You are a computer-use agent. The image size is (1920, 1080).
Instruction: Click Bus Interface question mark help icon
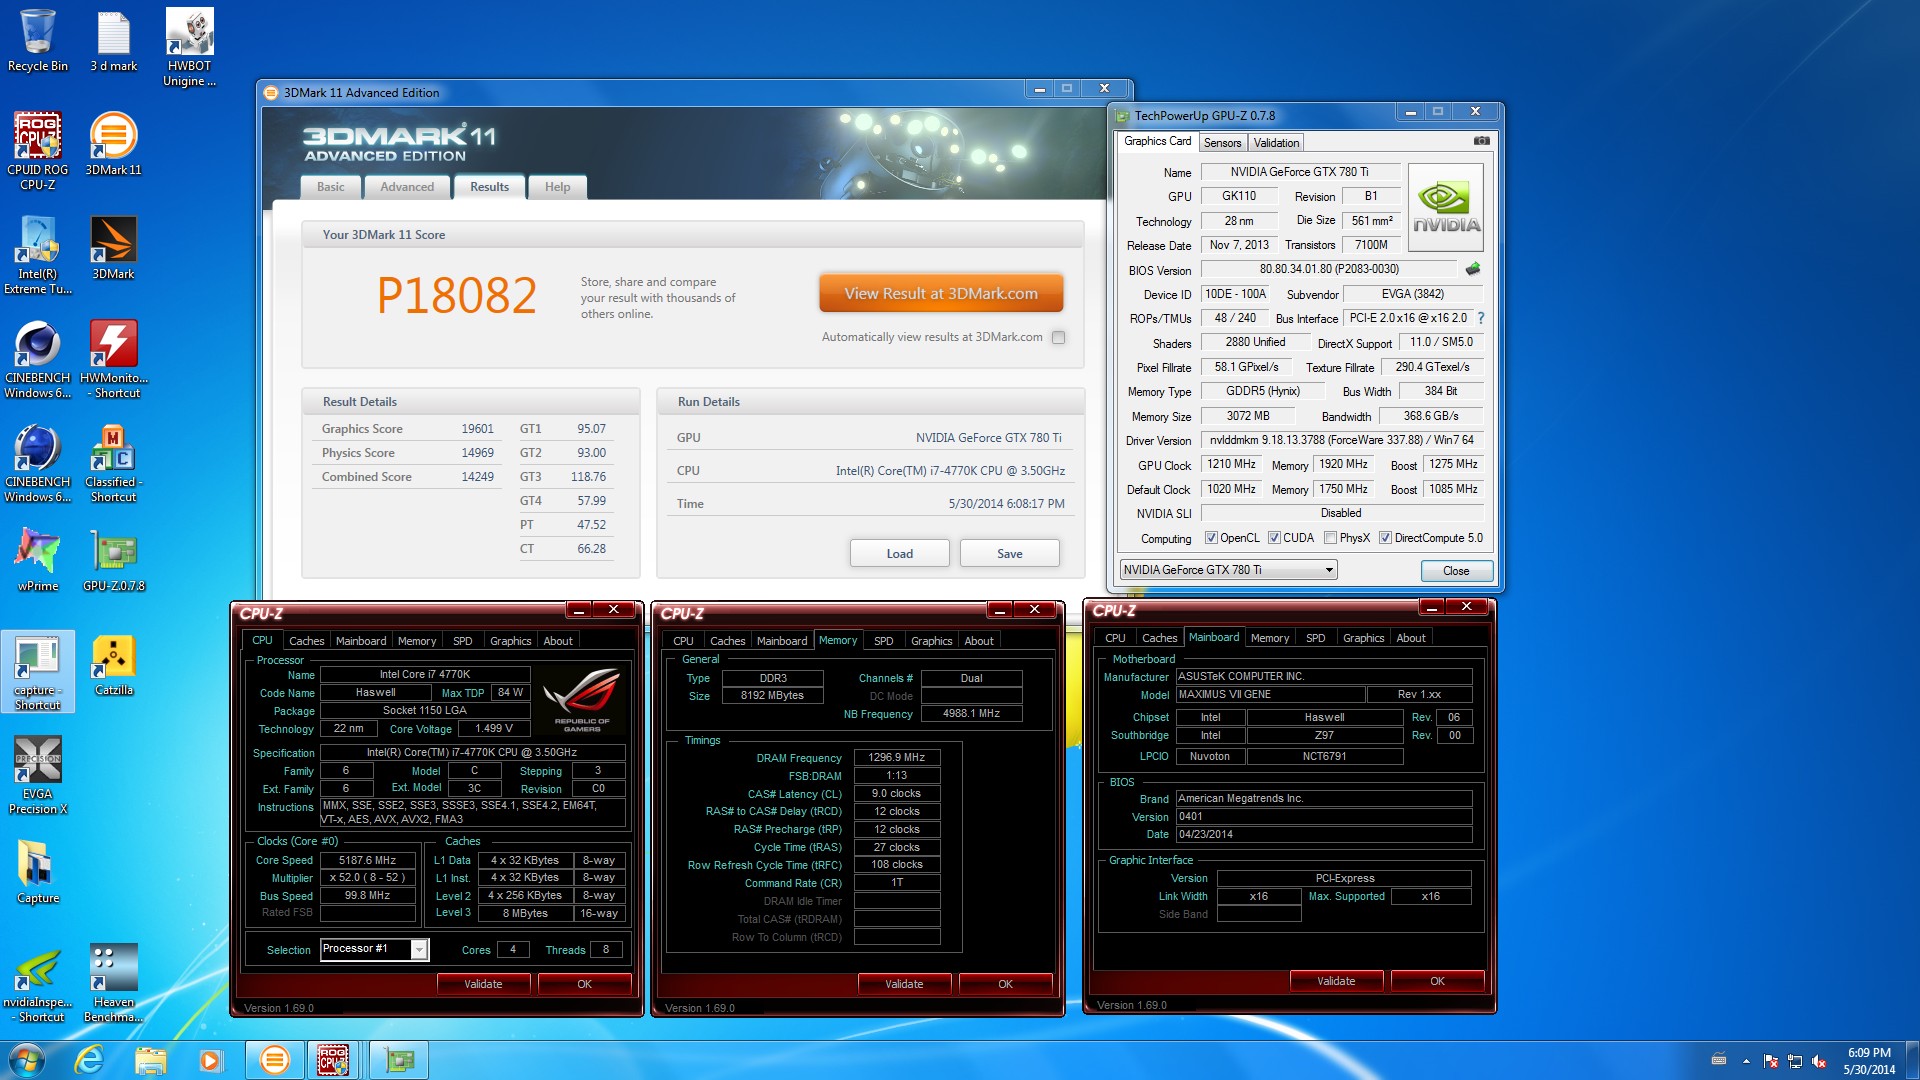1481,318
